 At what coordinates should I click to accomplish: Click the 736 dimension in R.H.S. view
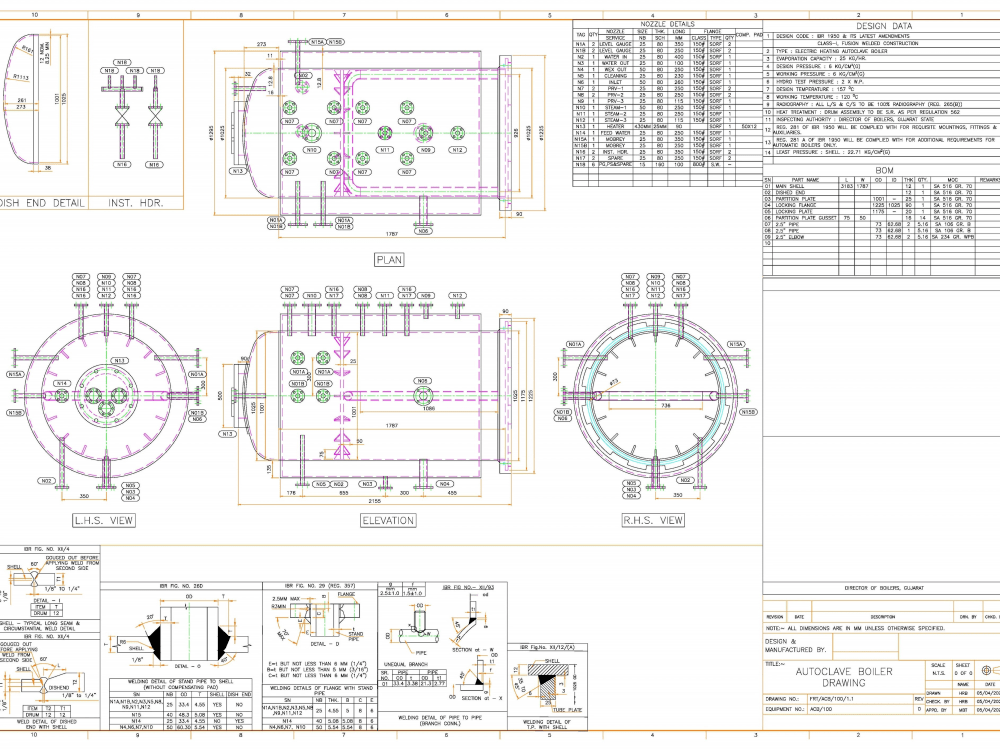666,406
